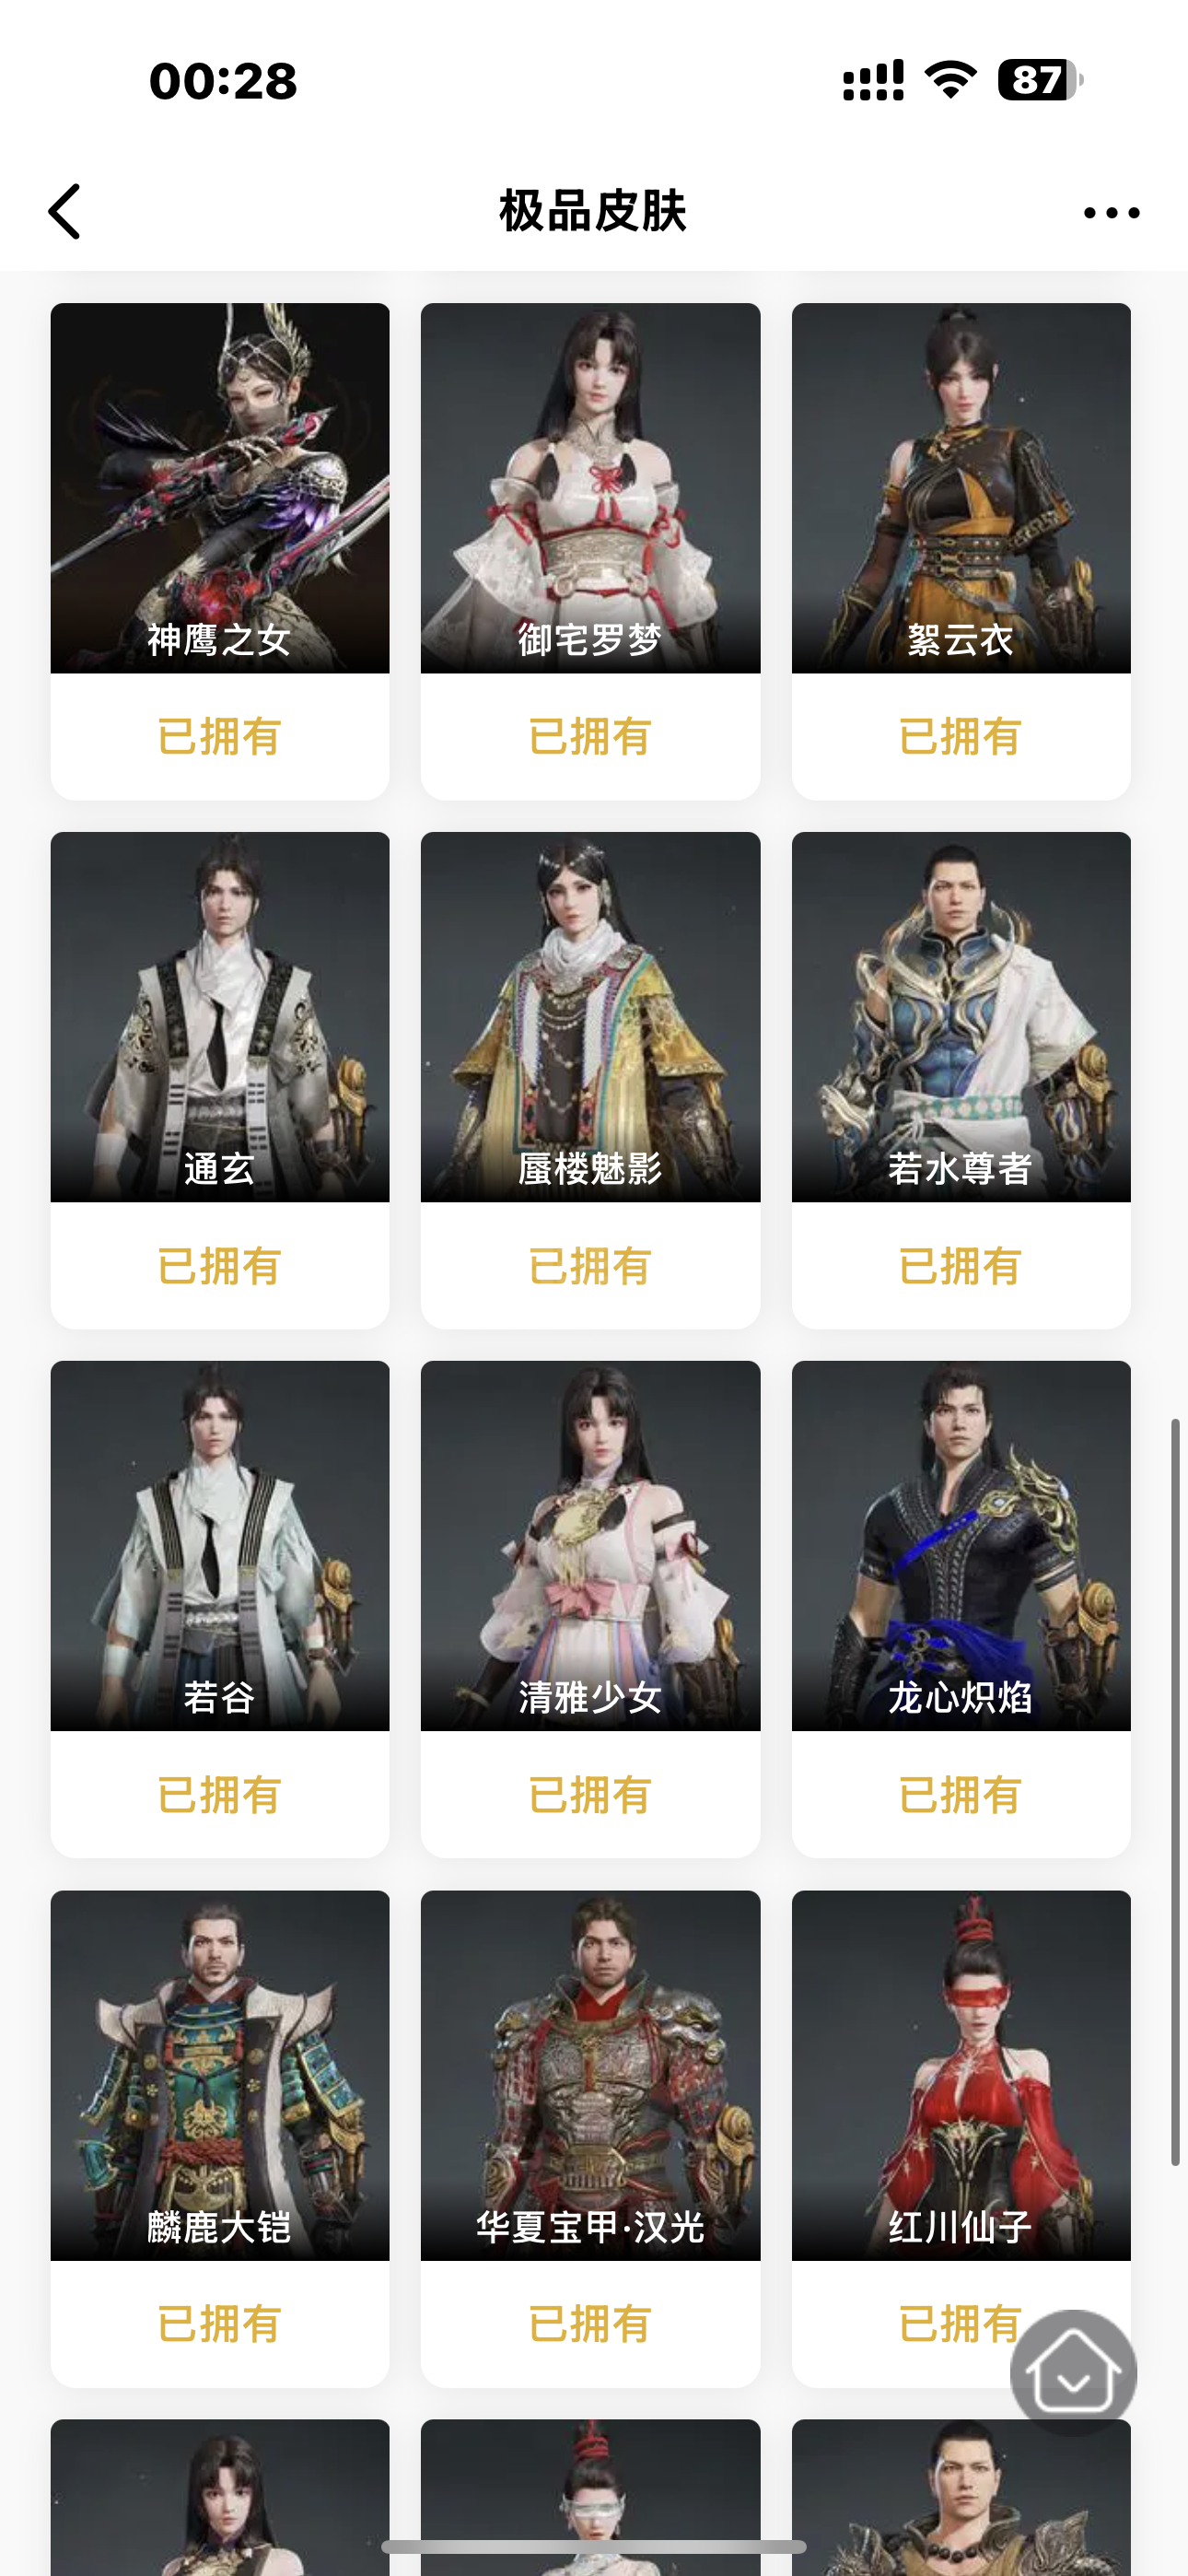View the 华夏宝甲·汉光 skin thumbnail
This screenshot has width=1188, height=2576.
(590, 2075)
